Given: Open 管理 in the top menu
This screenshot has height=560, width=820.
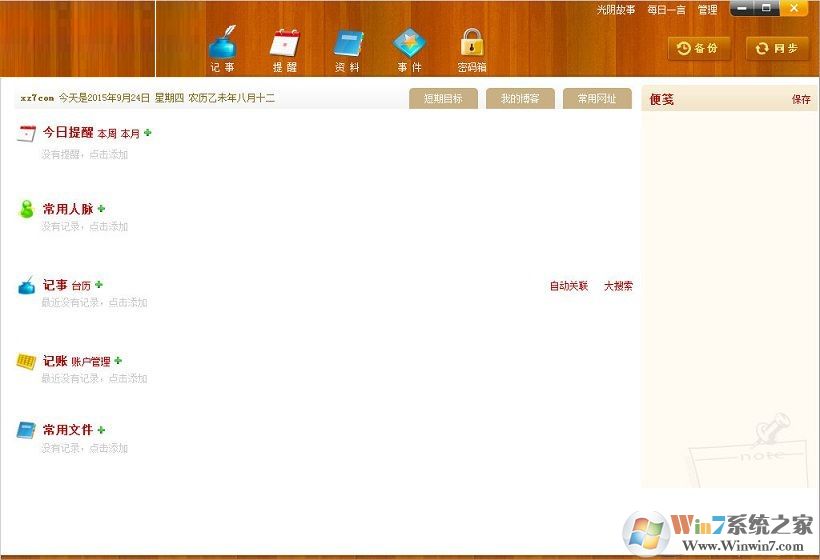Looking at the screenshot, I should (x=708, y=10).
